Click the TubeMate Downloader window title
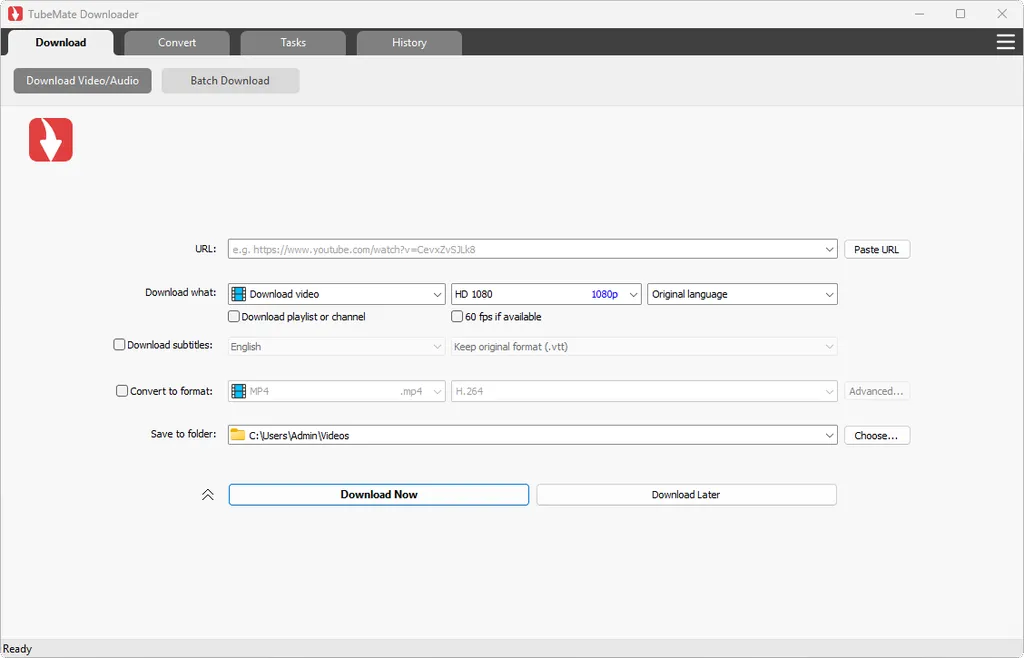 [x=84, y=14]
